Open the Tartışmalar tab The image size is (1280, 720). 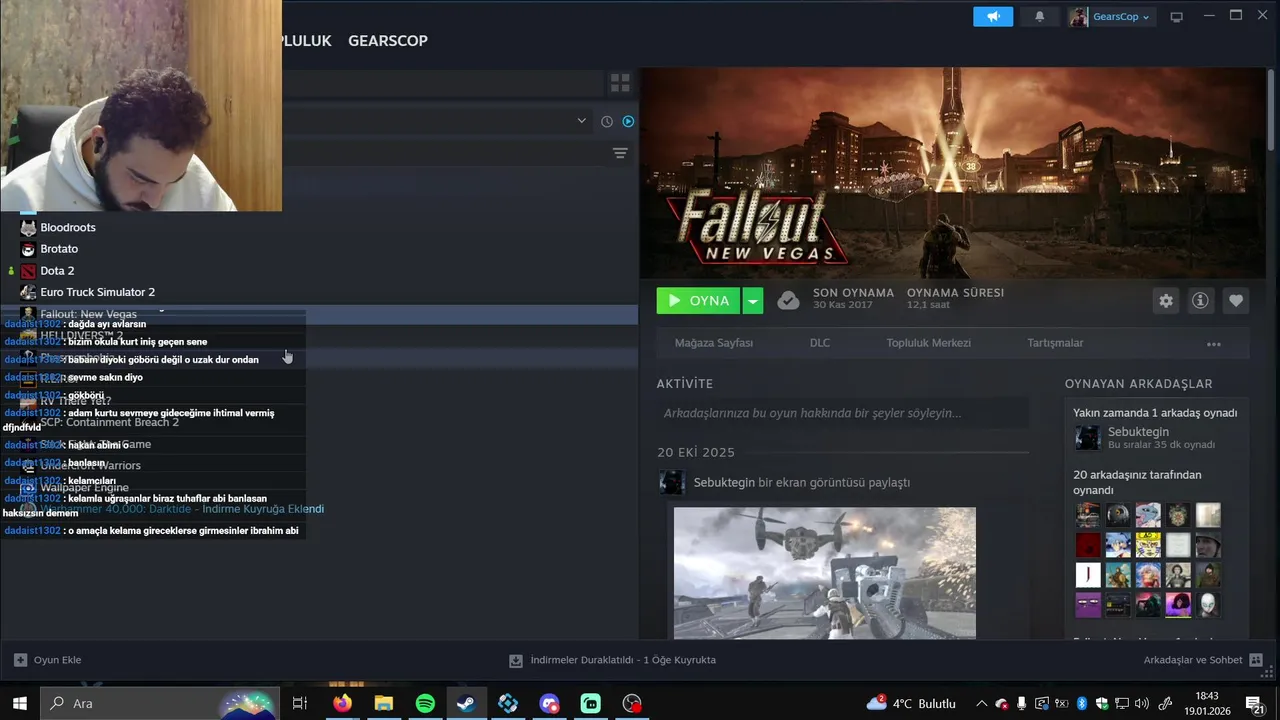pos(1055,343)
